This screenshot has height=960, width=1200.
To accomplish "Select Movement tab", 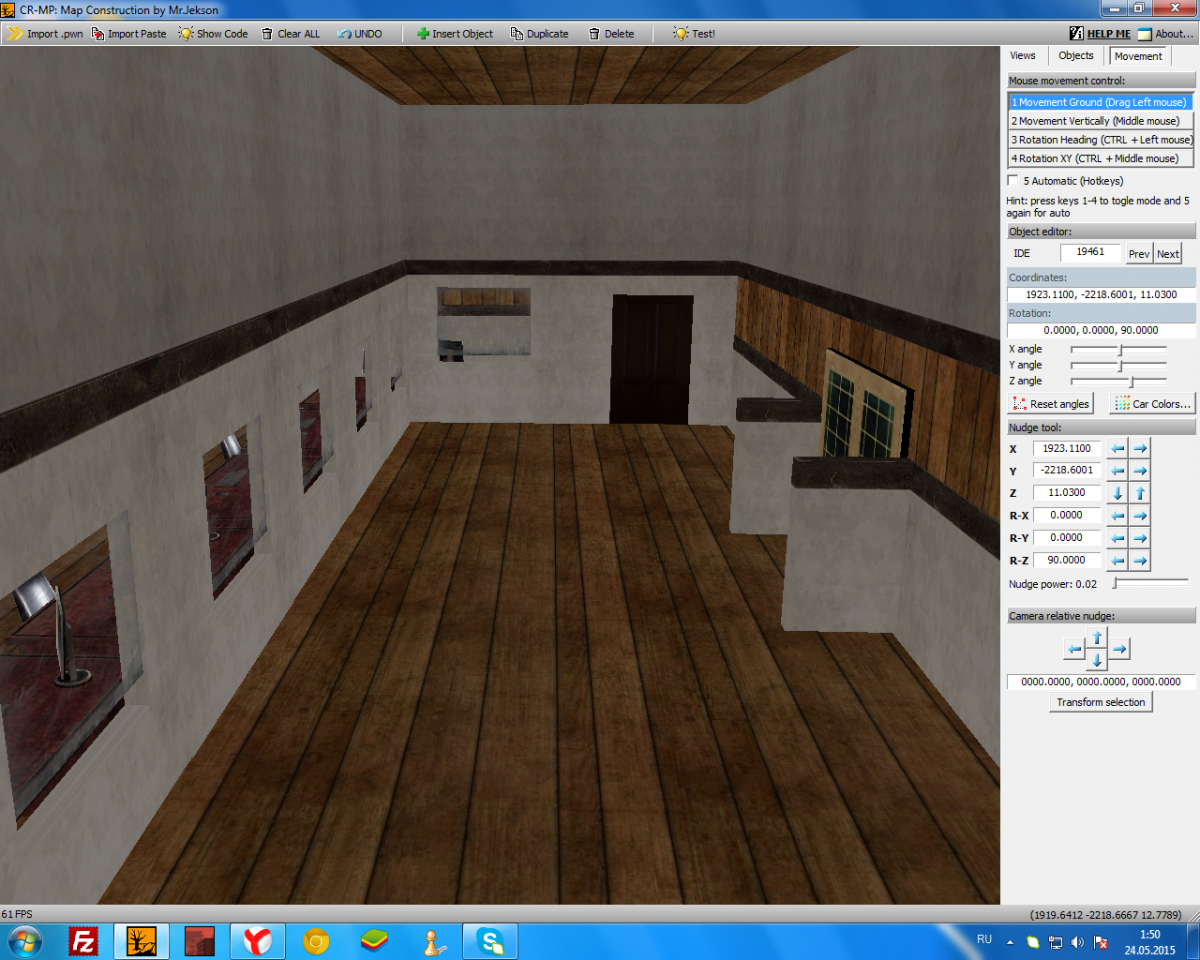I will (1138, 56).
